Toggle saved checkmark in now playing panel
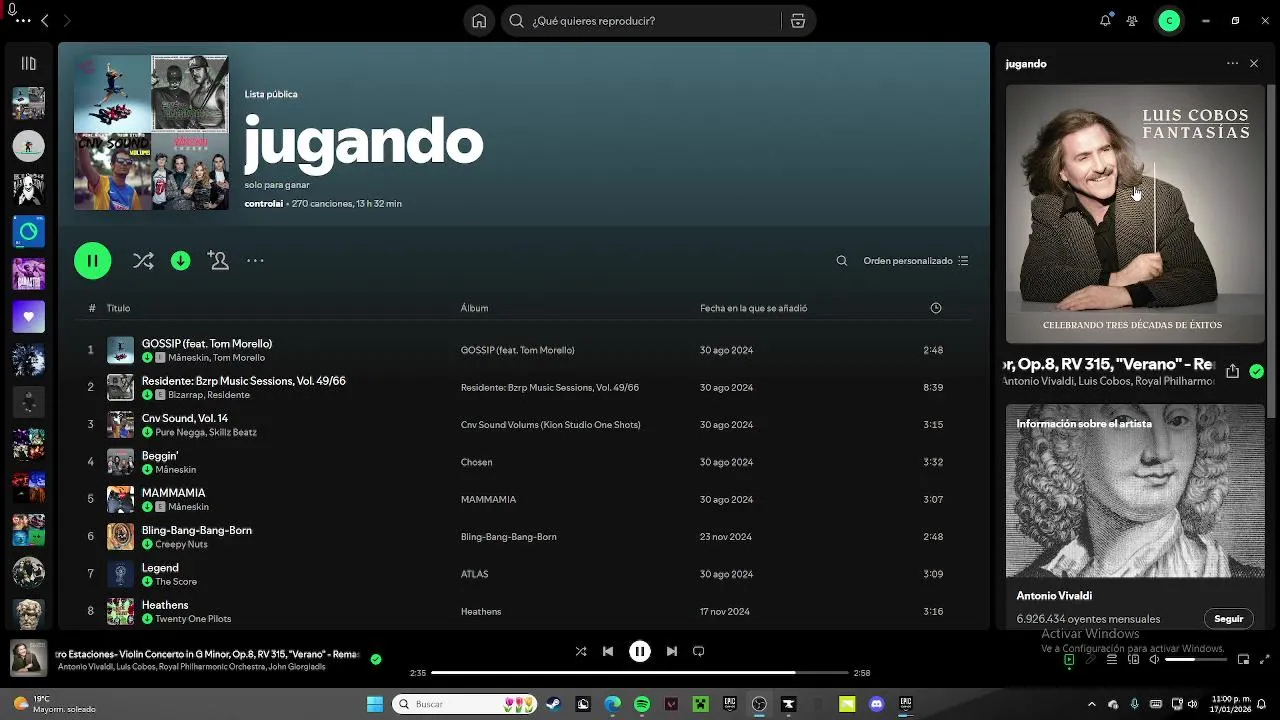Viewport: 1280px width, 720px height. click(x=1256, y=371)
